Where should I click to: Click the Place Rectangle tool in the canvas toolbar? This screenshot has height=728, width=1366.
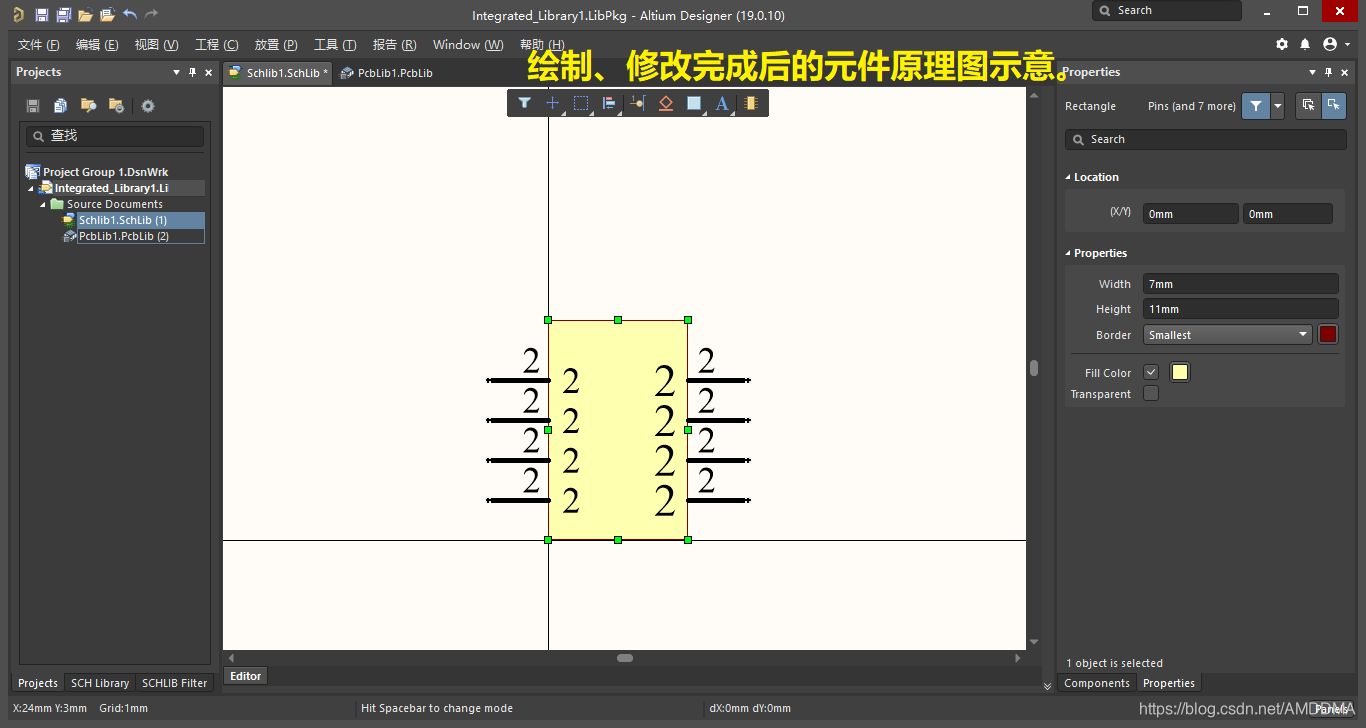tap(694, 103)
